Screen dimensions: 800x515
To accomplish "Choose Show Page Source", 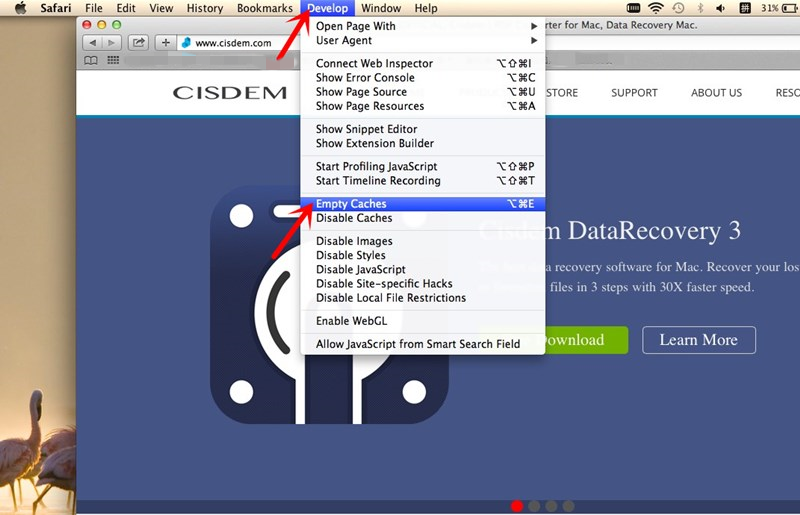I will point(423,92).
